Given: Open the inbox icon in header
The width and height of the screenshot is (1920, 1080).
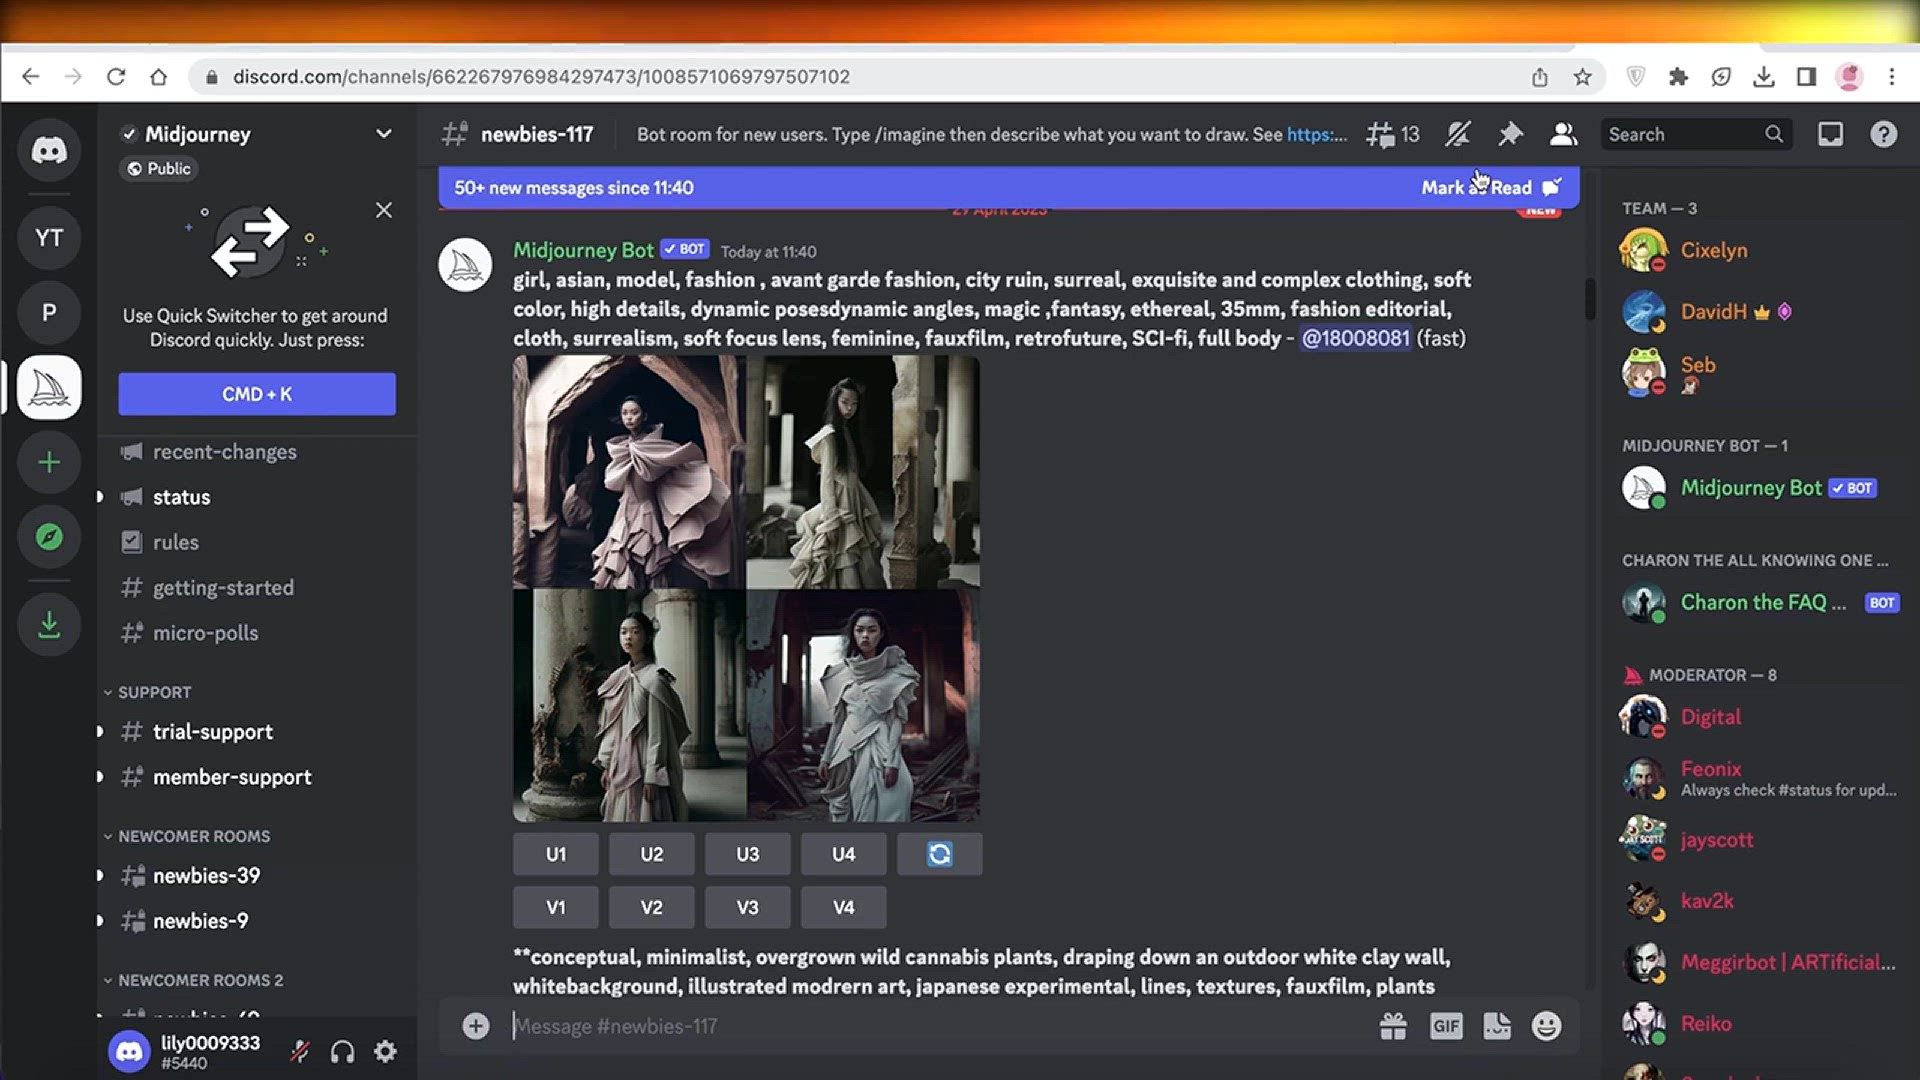Looking at the screenshot, I should [x=1830, y=134].
